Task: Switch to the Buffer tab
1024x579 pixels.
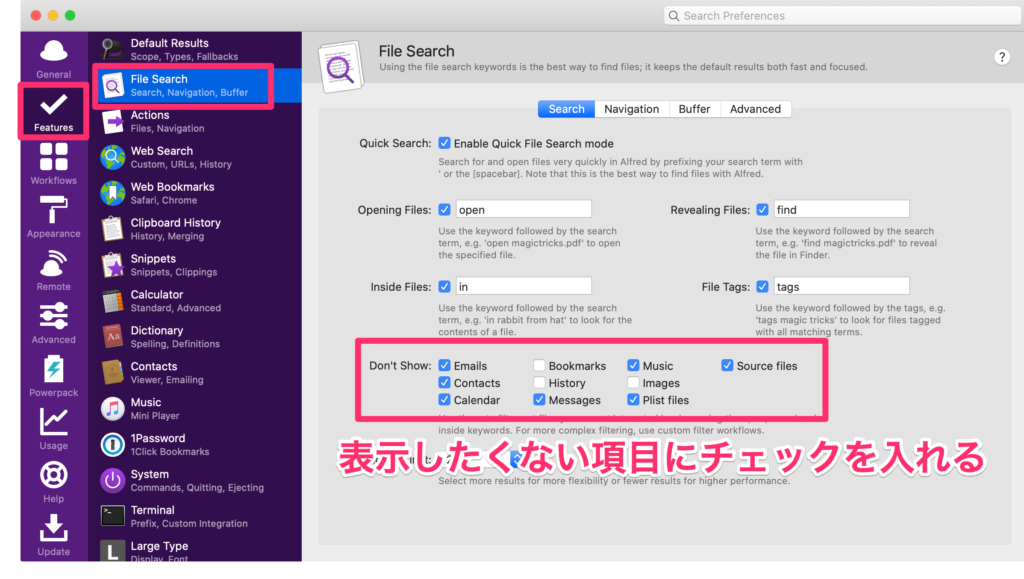Action: tap(694, 109)
